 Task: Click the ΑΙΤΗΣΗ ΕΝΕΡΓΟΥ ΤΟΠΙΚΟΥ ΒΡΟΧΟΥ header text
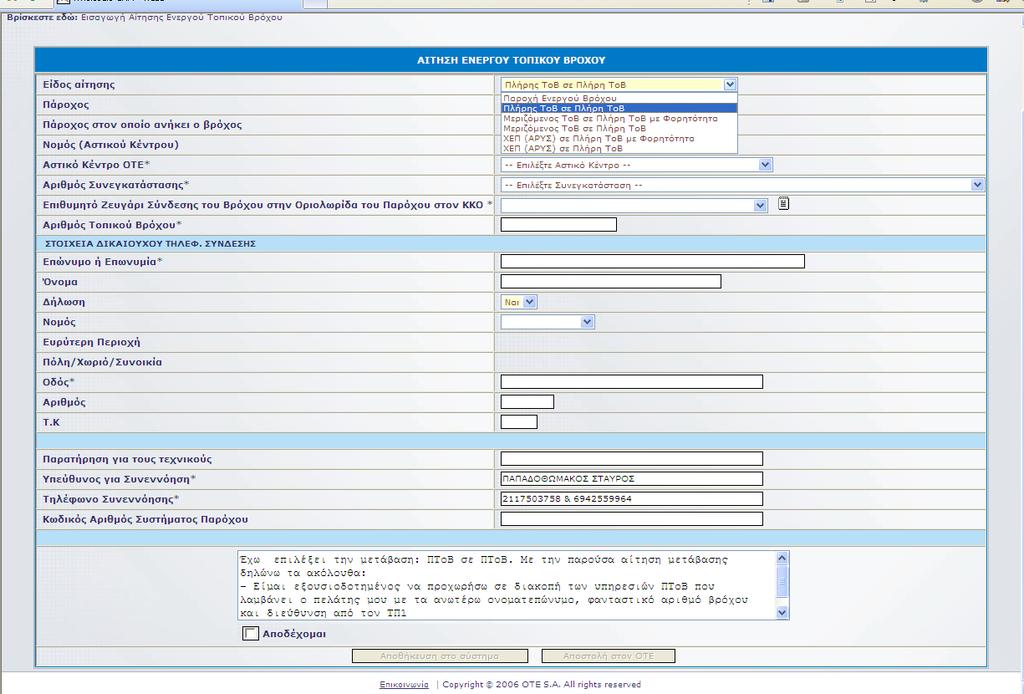511,60
